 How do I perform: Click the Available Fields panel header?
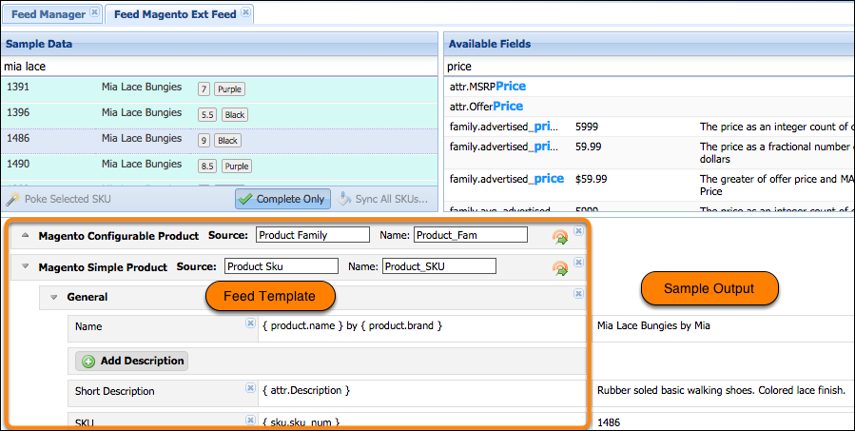coord(649,44)
